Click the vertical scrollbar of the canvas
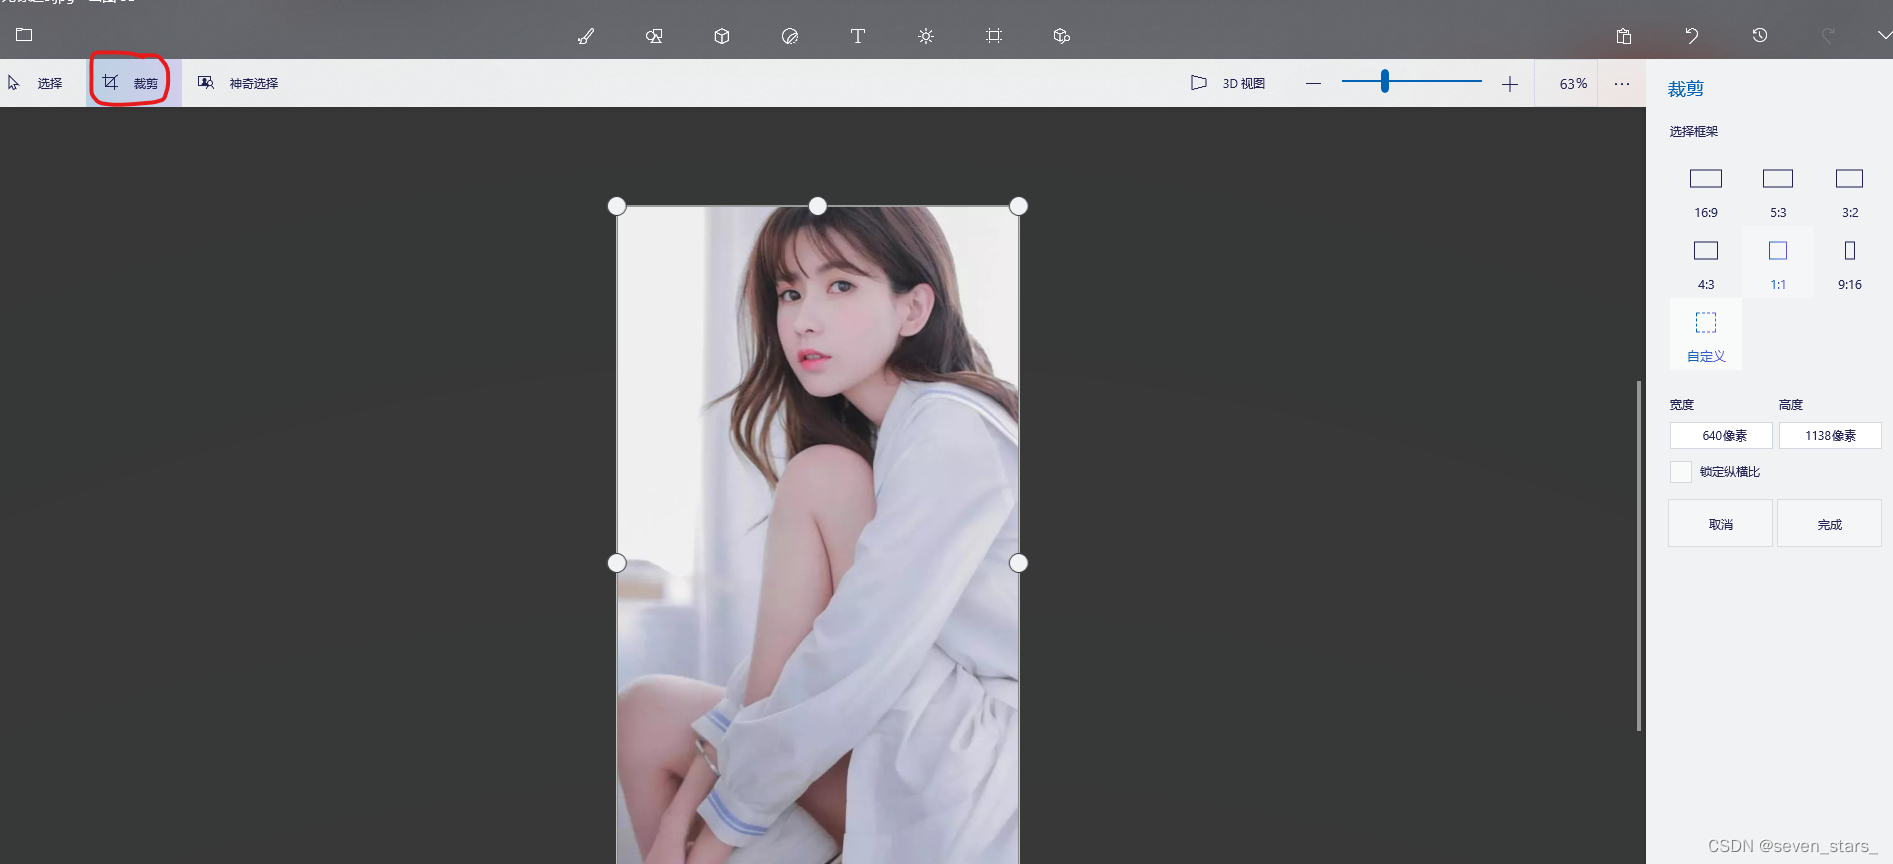This screenshot has height=864, width=1893. tap(1639, 555)
